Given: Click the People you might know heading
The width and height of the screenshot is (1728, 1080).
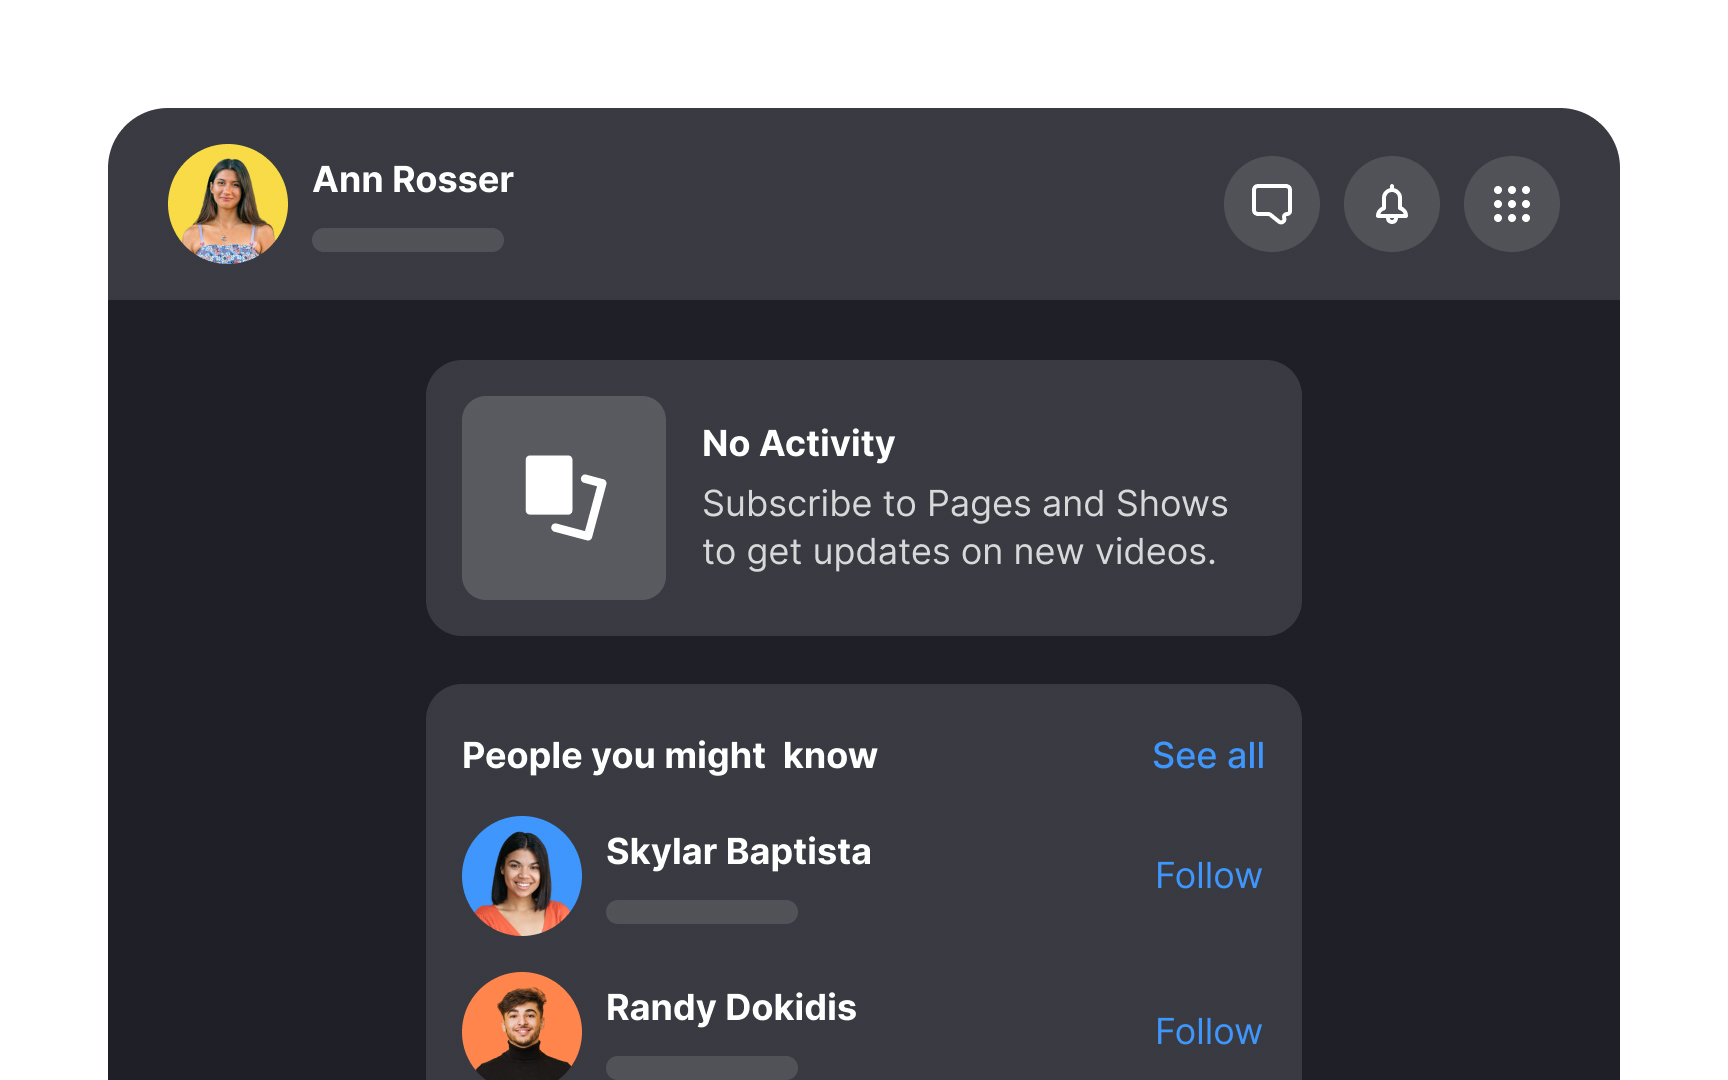Looking at the screenshot, I should coord(669,756).
